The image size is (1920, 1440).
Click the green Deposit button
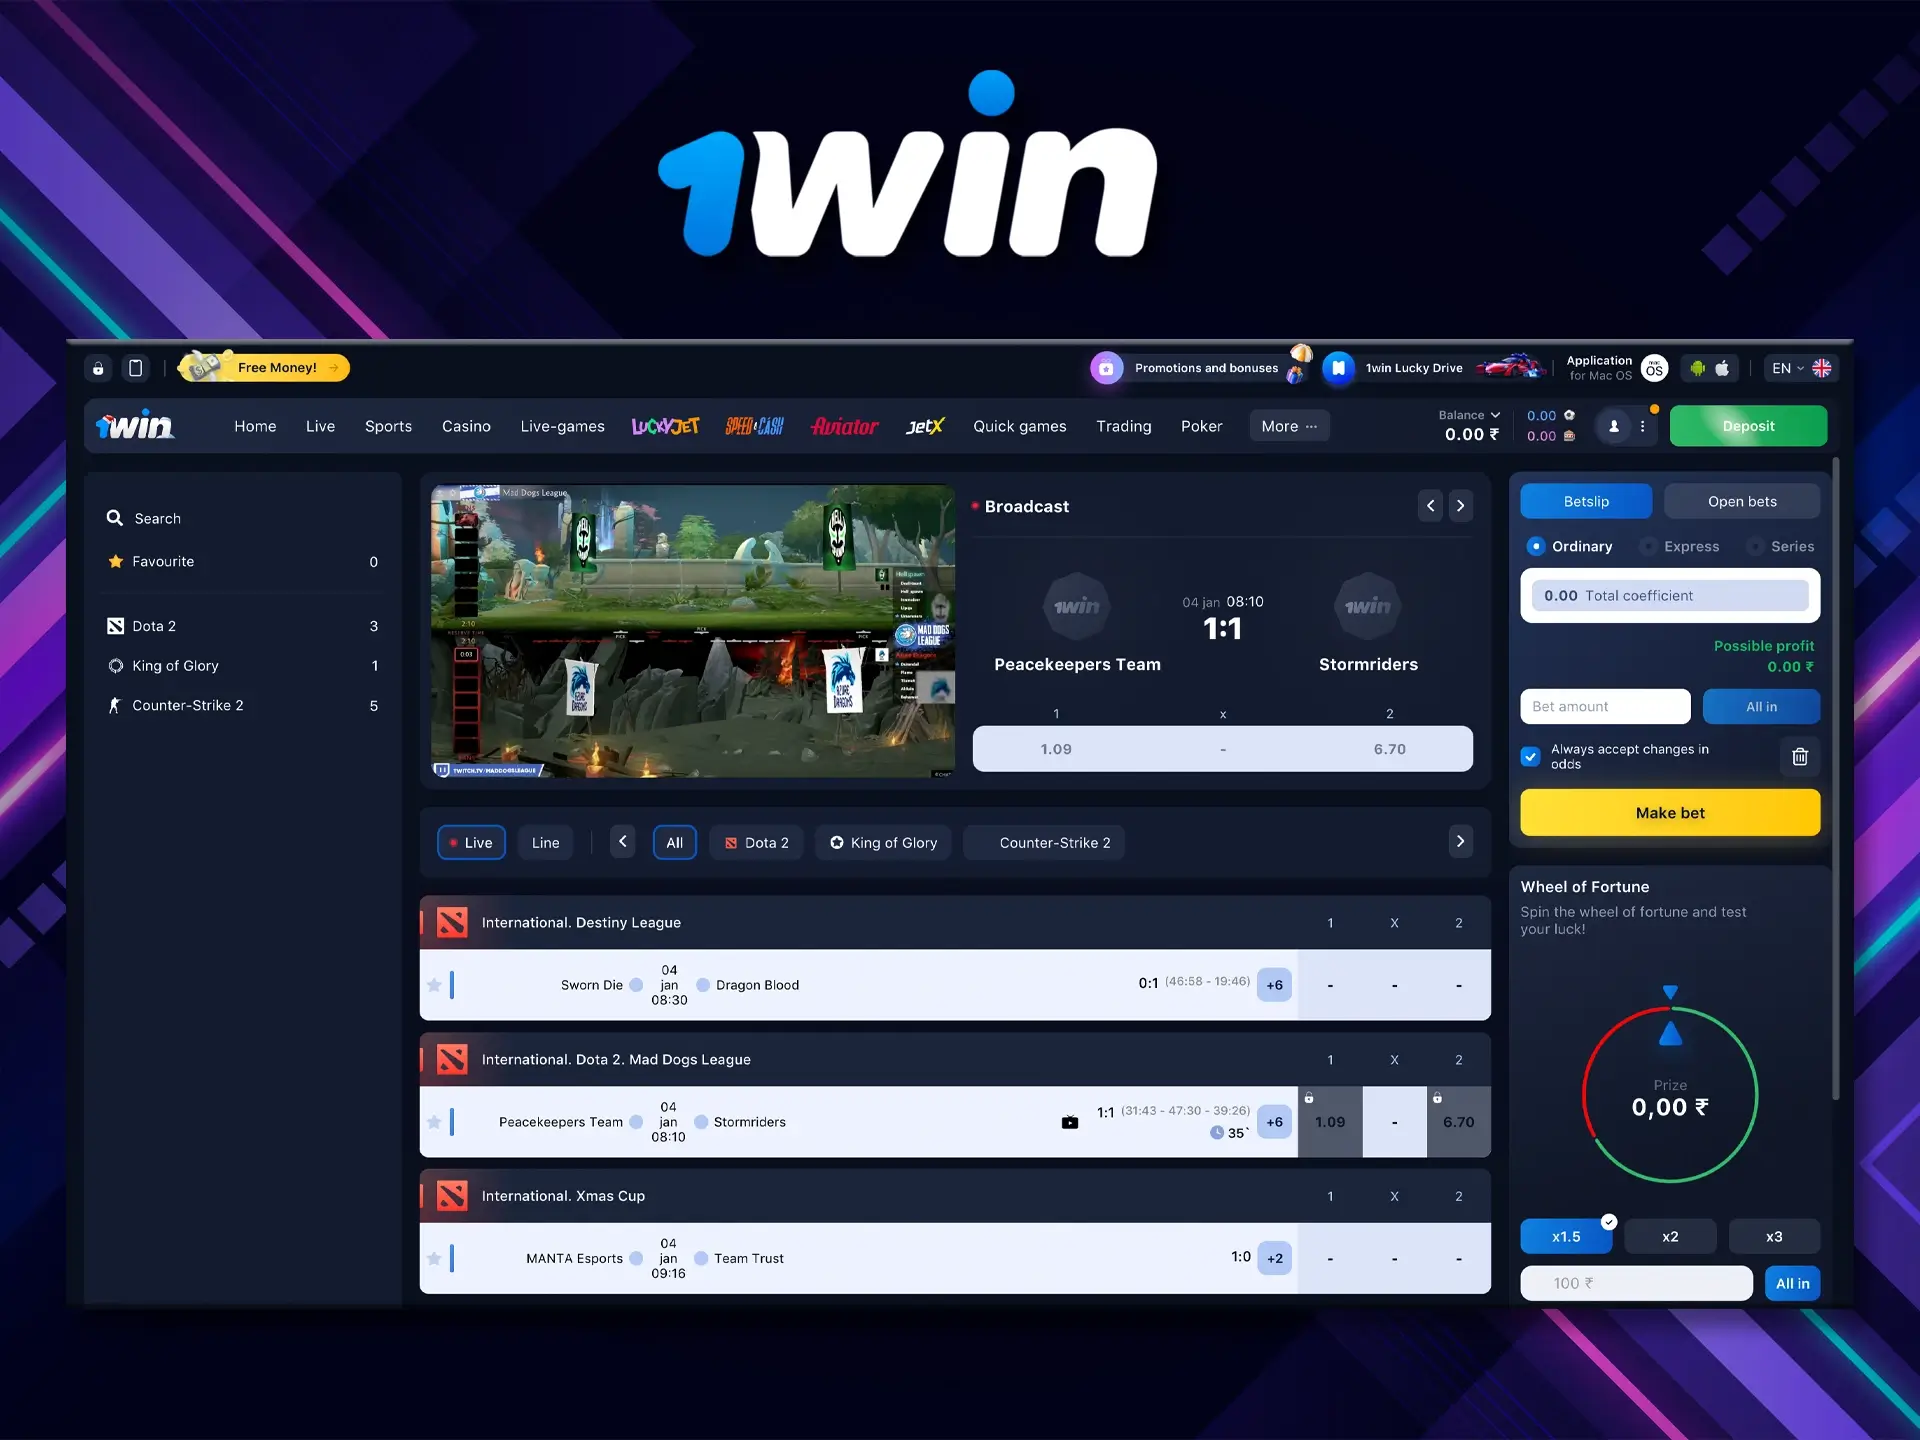[1748, 425]
